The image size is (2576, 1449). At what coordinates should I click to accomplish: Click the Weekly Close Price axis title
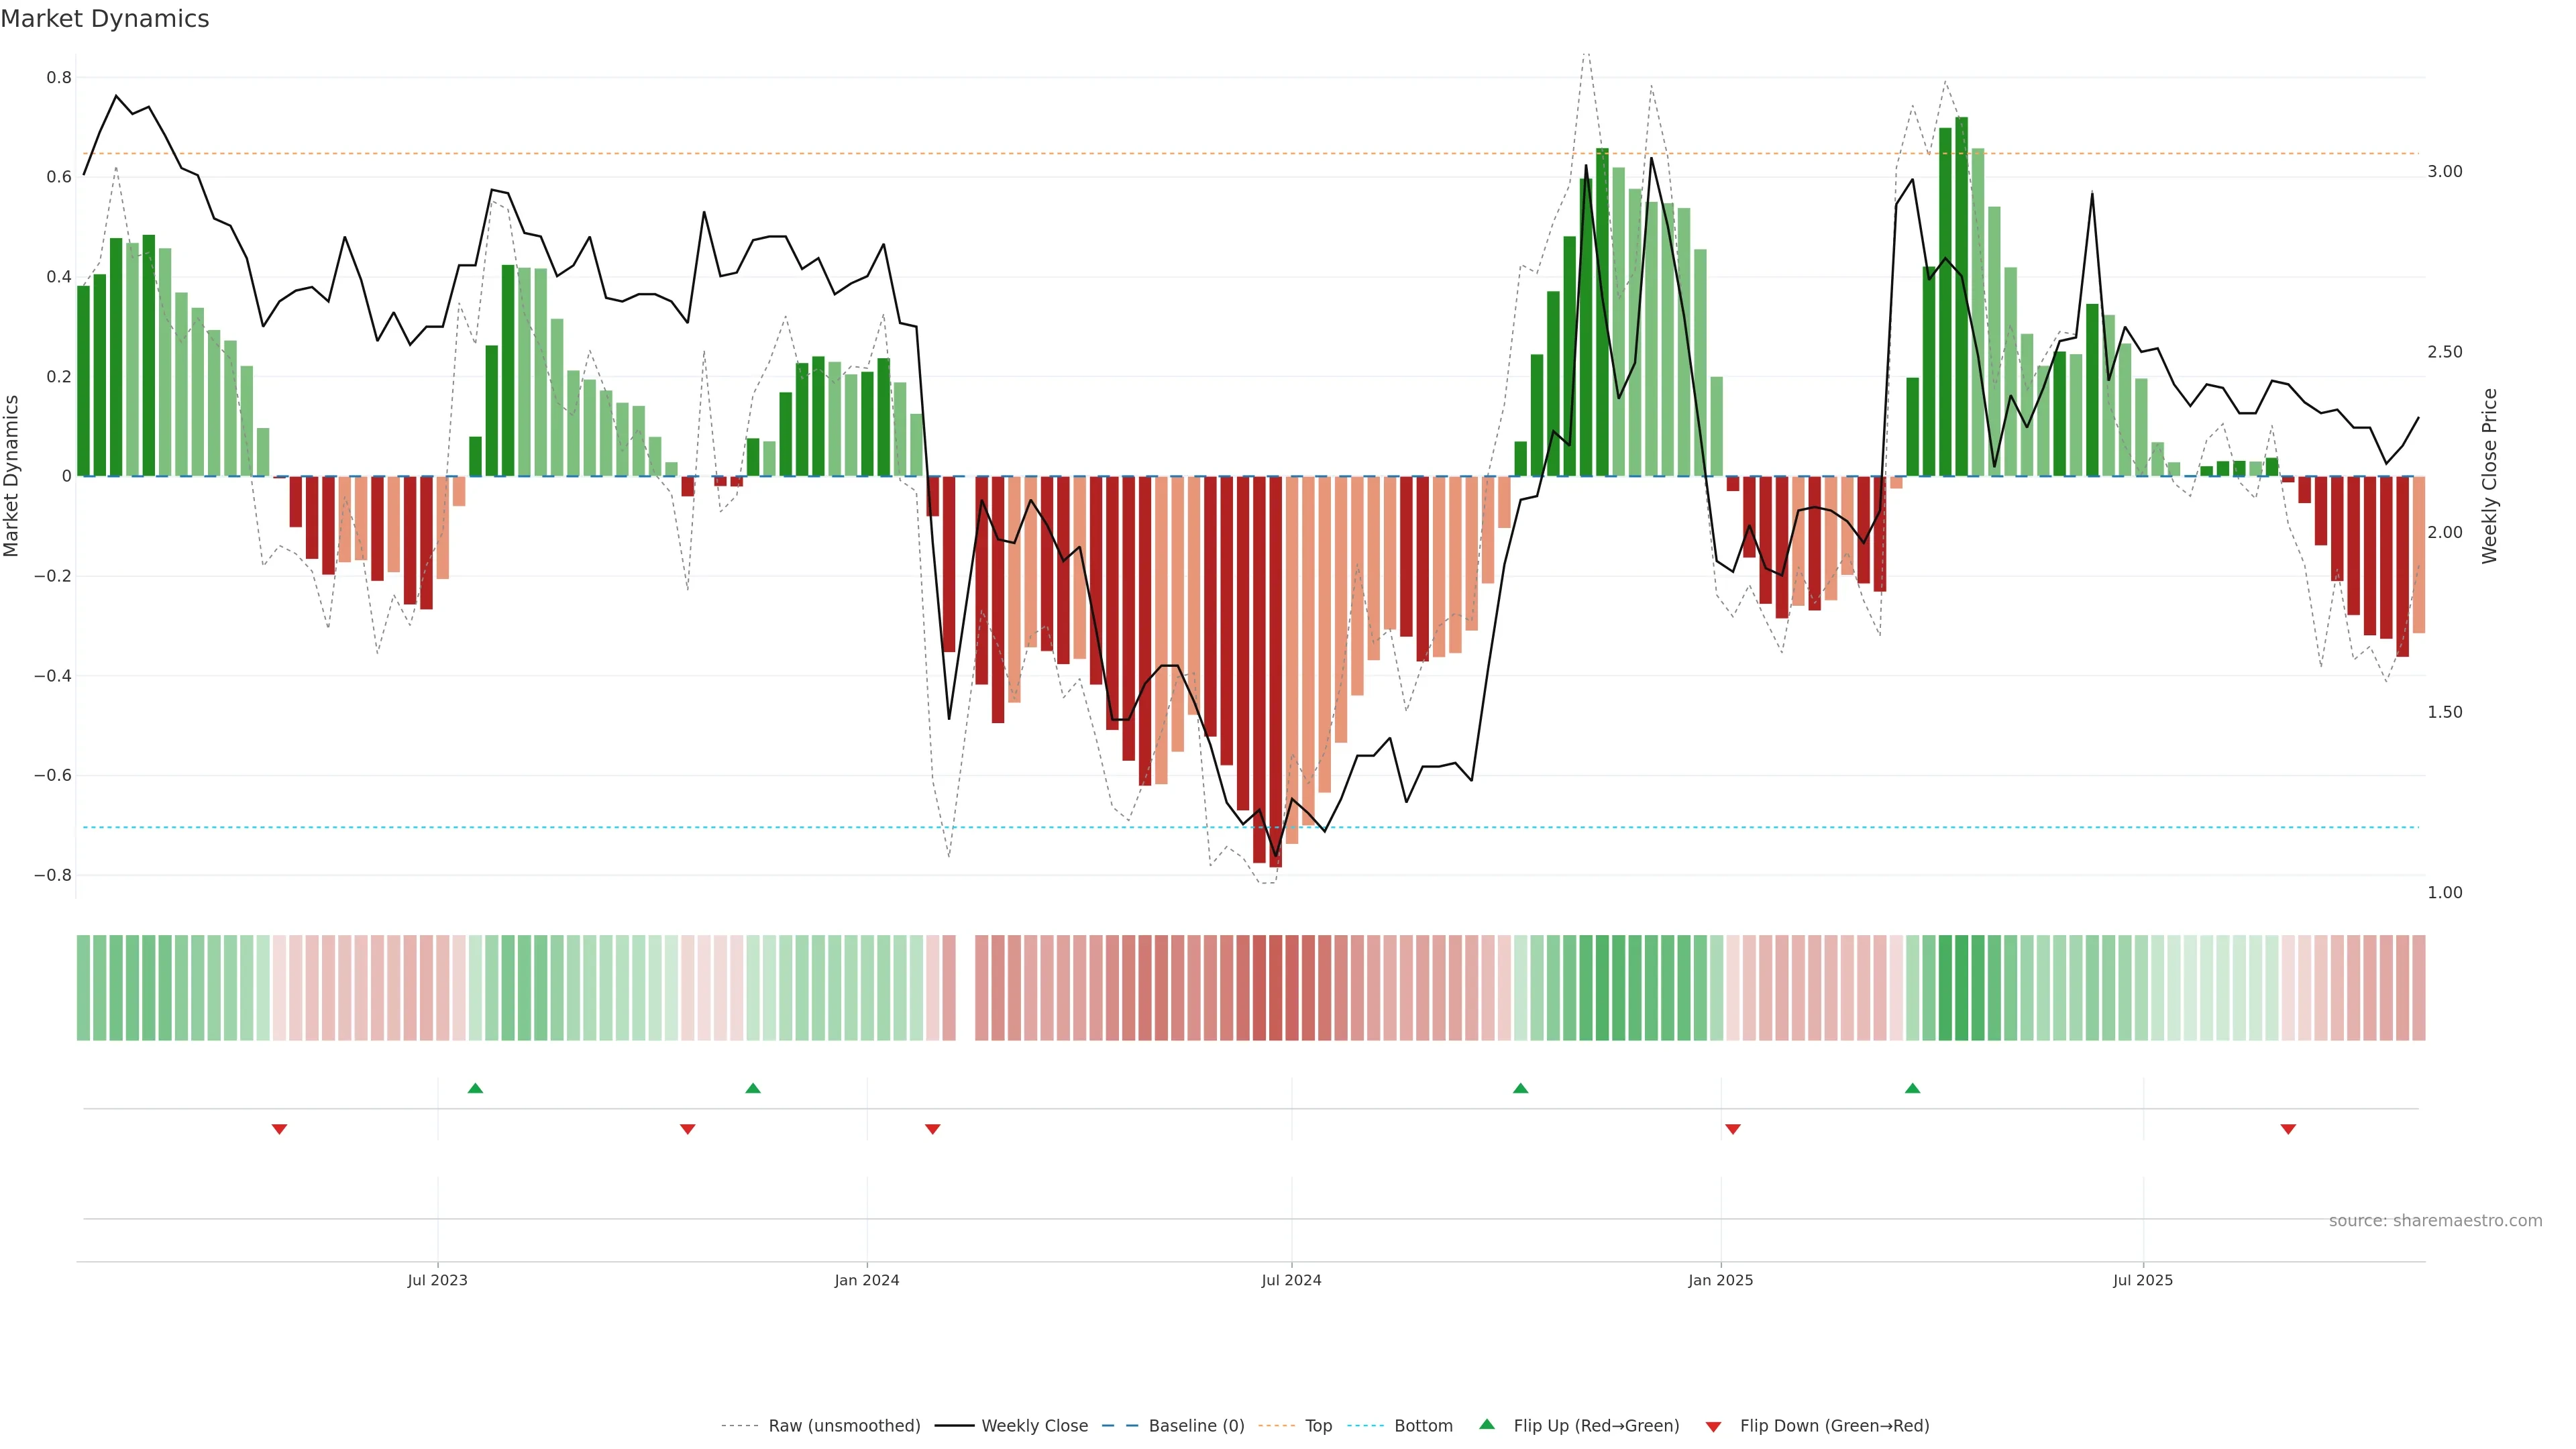click(2489, 476)
